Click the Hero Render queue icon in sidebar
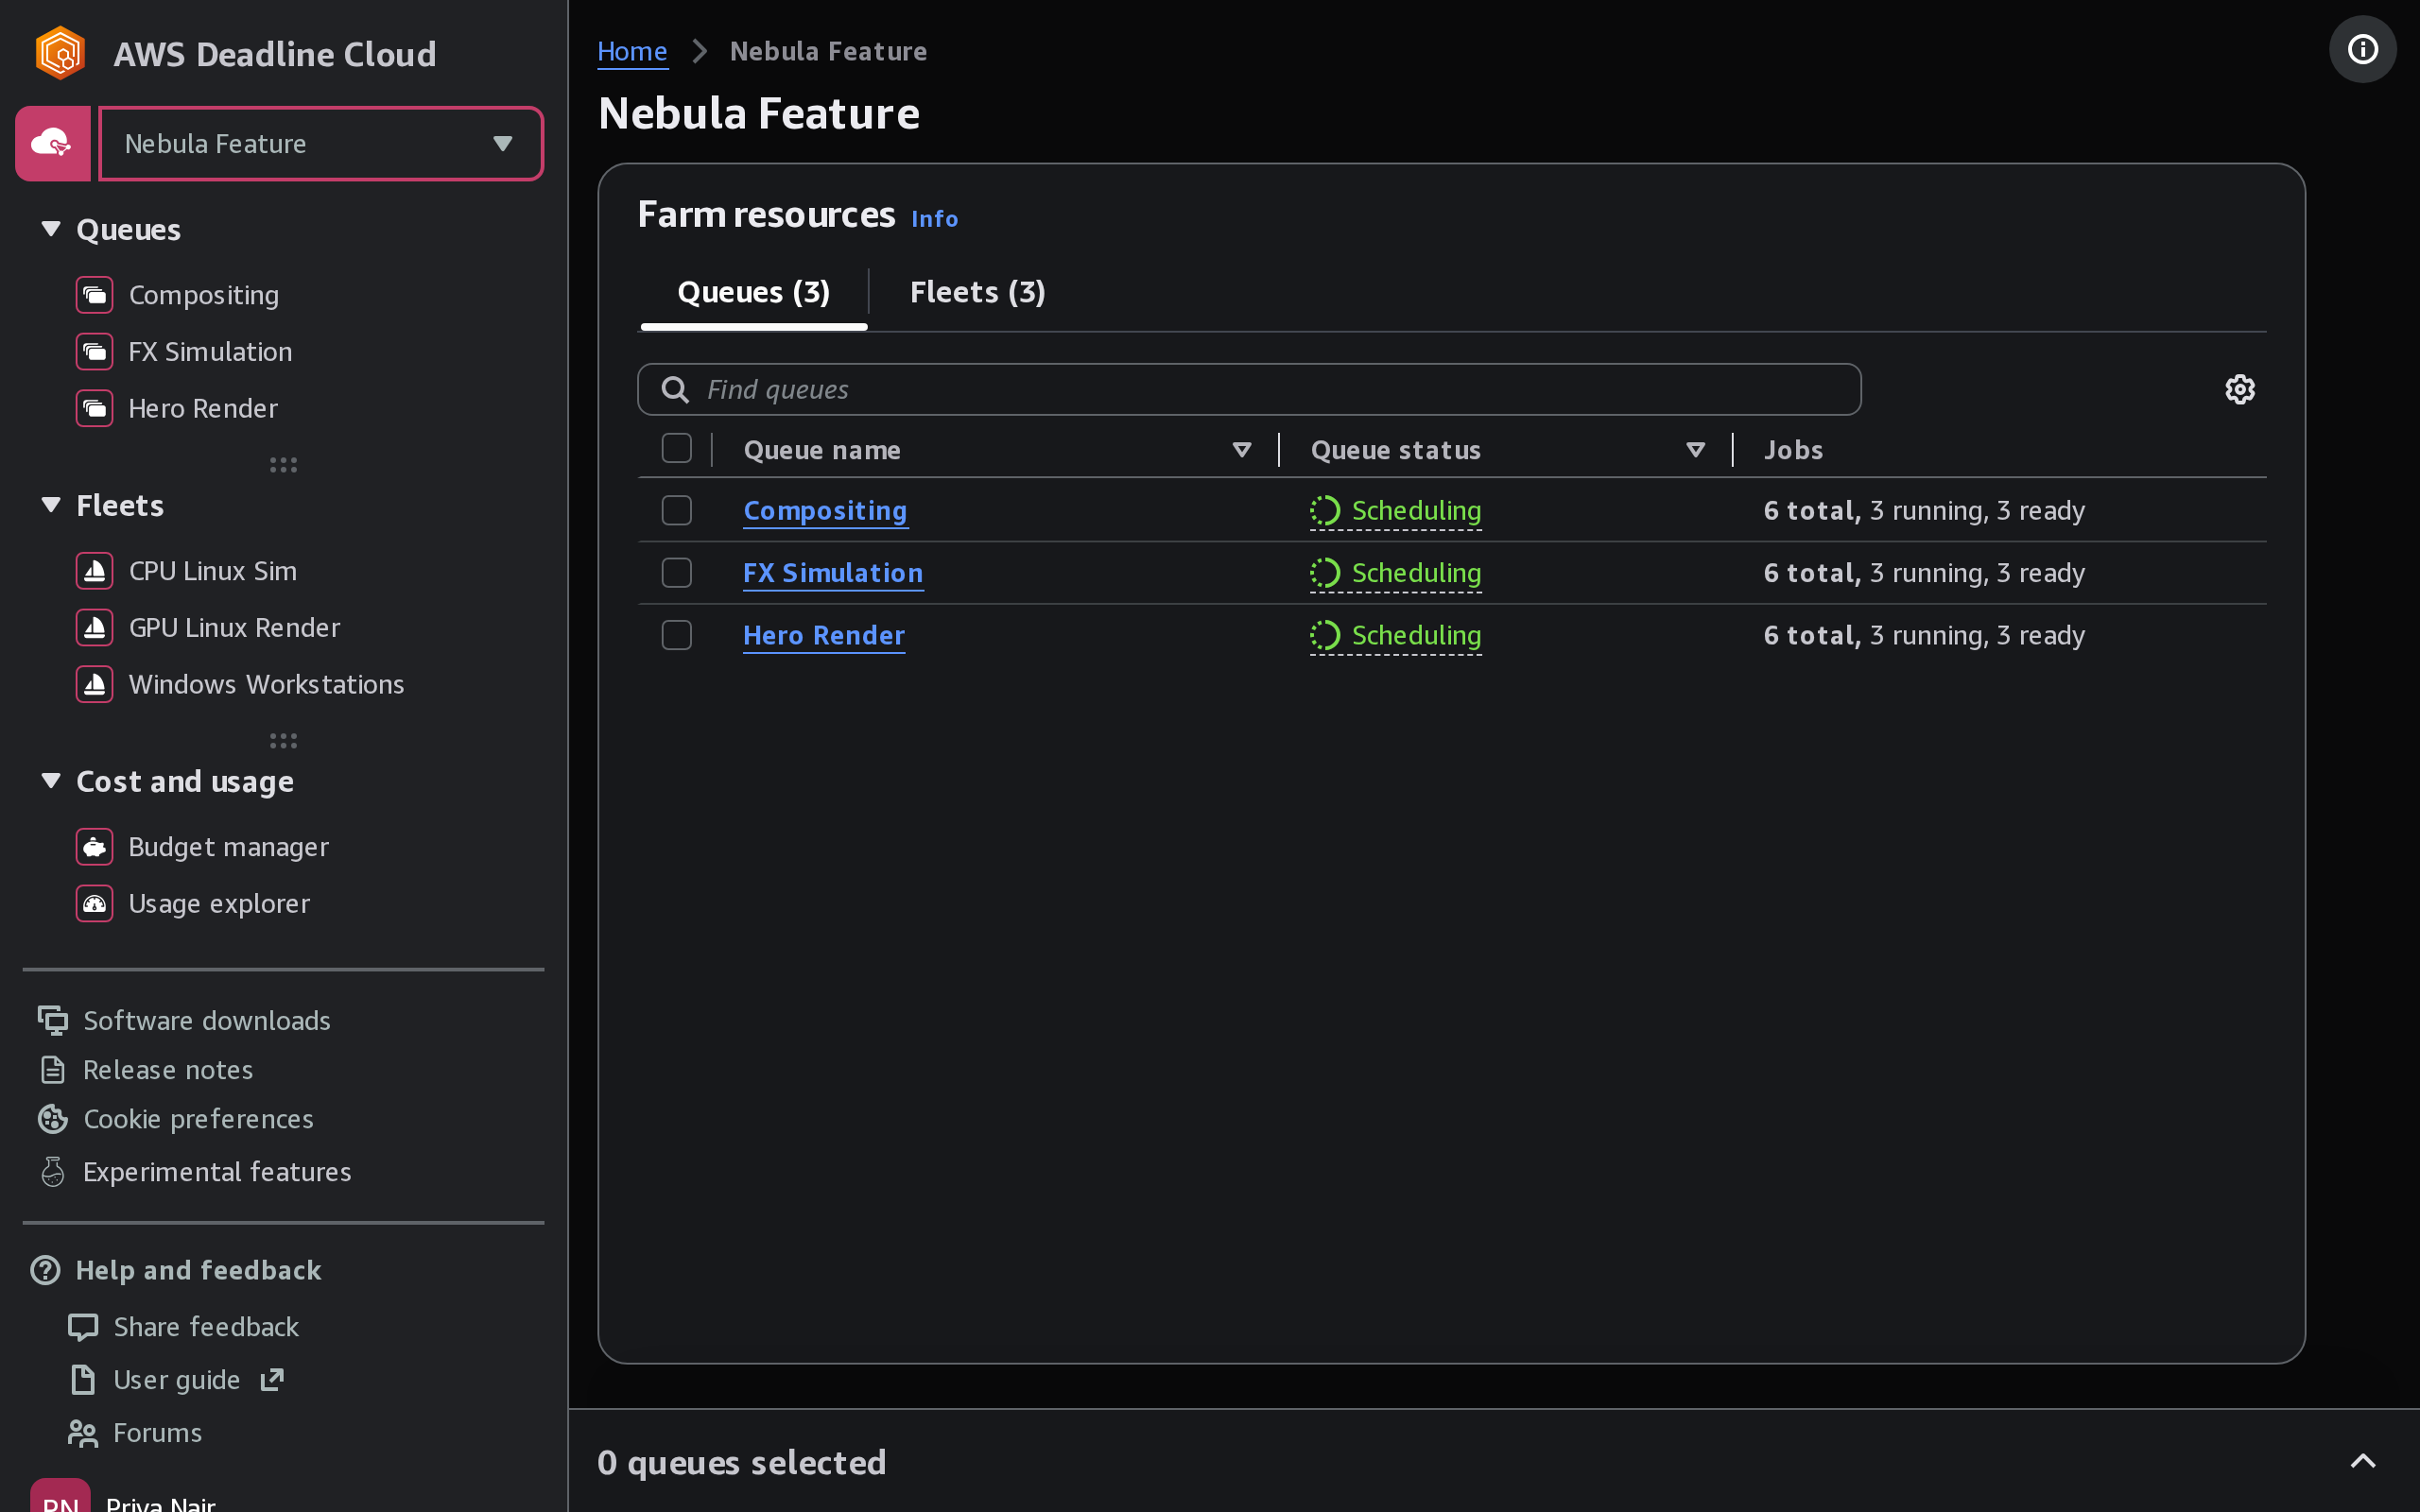The image size is (2420, 1512). (x=95, y=408)
